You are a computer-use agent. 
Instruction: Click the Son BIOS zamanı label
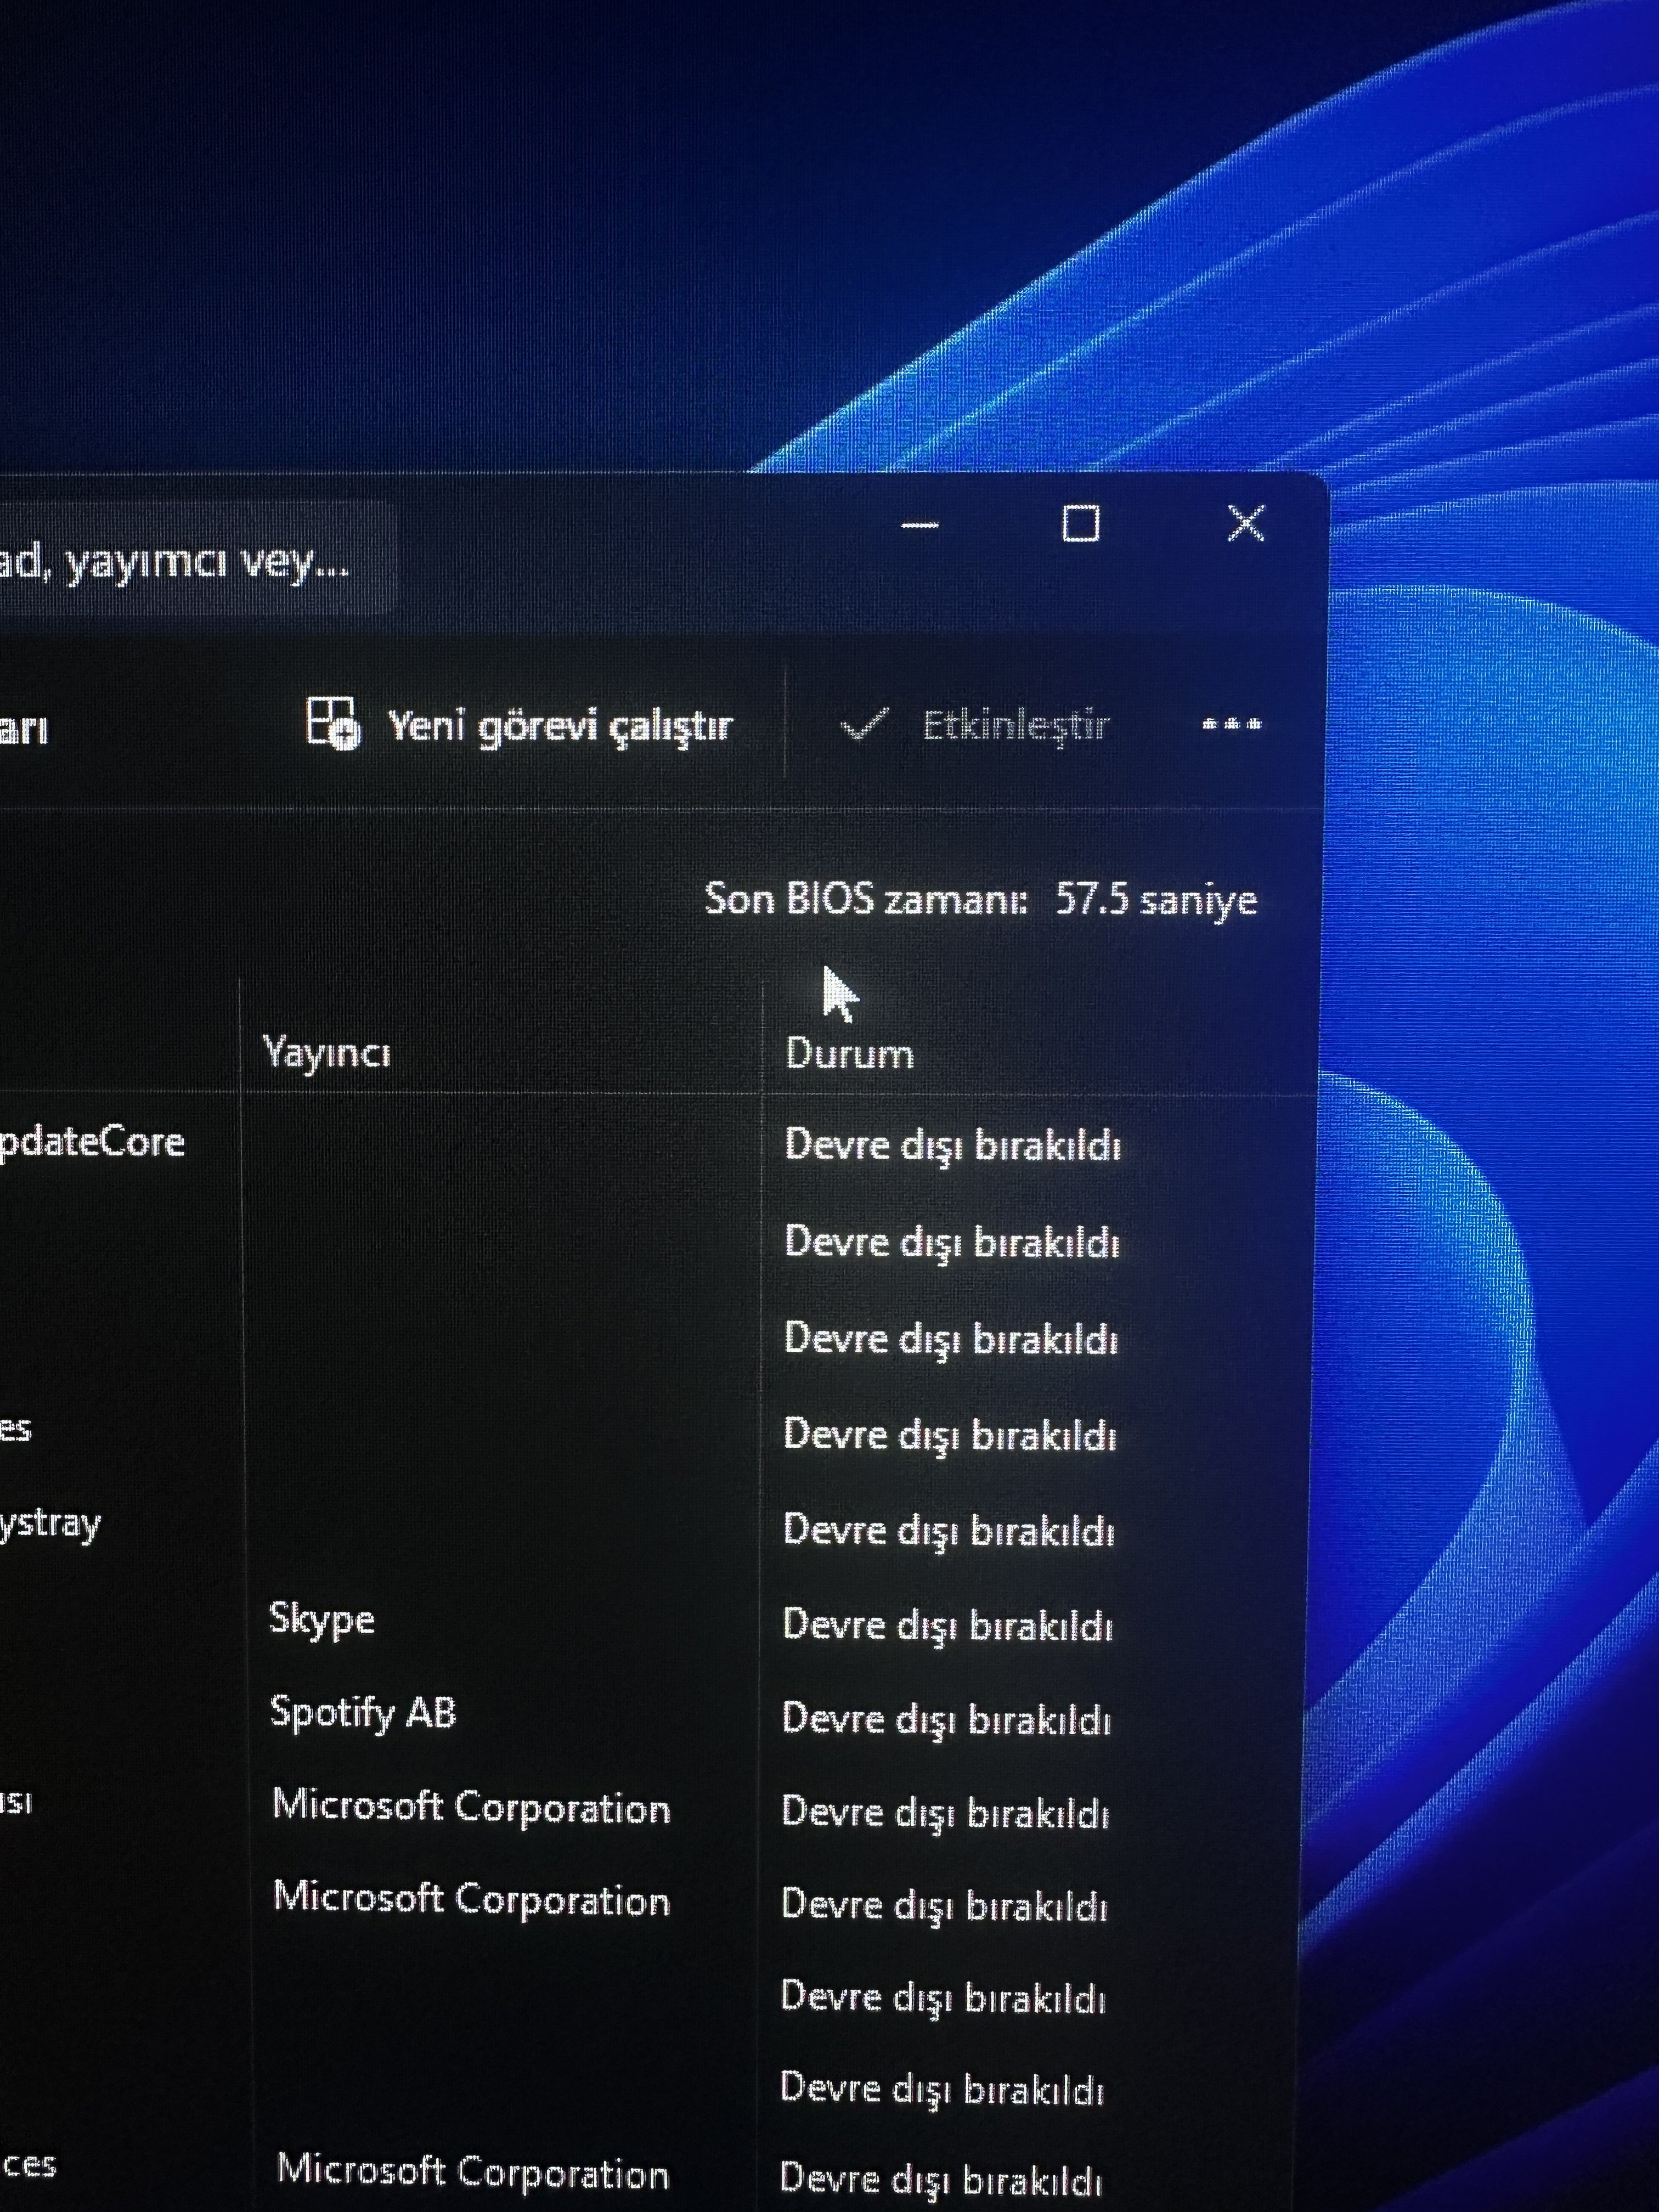[866, 899]
